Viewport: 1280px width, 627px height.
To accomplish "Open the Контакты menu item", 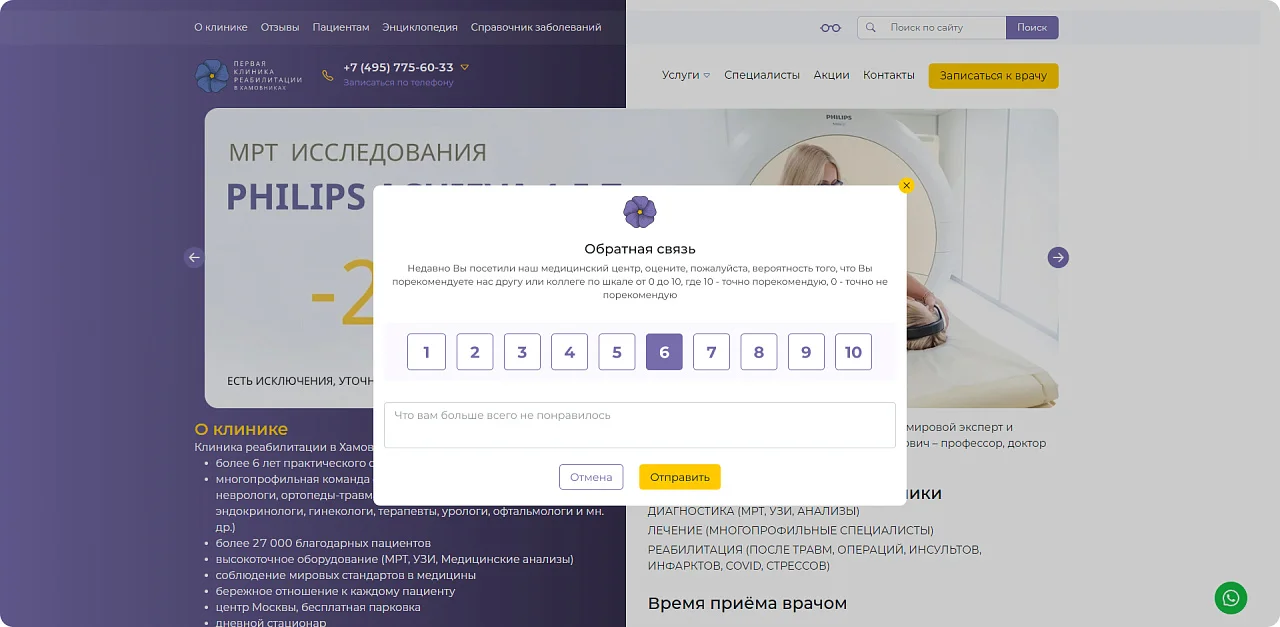I will coord(888,74).
